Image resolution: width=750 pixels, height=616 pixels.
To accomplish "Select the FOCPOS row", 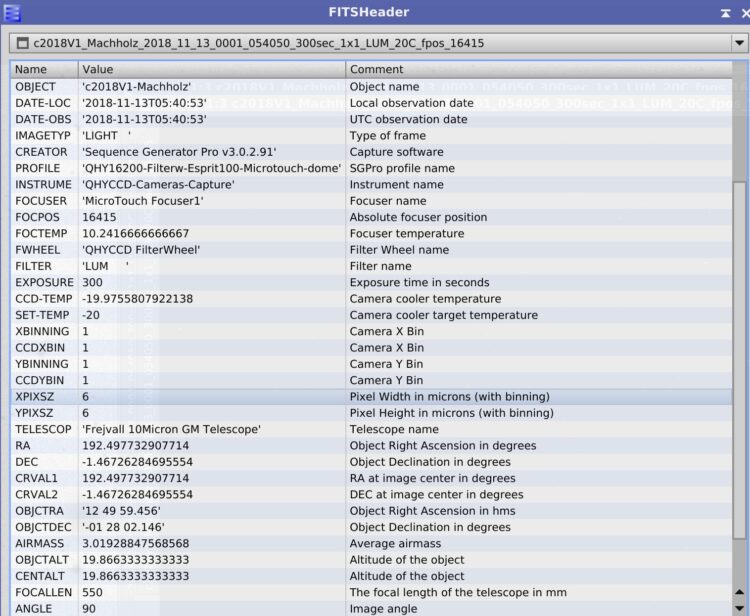I will pos(371,217).
